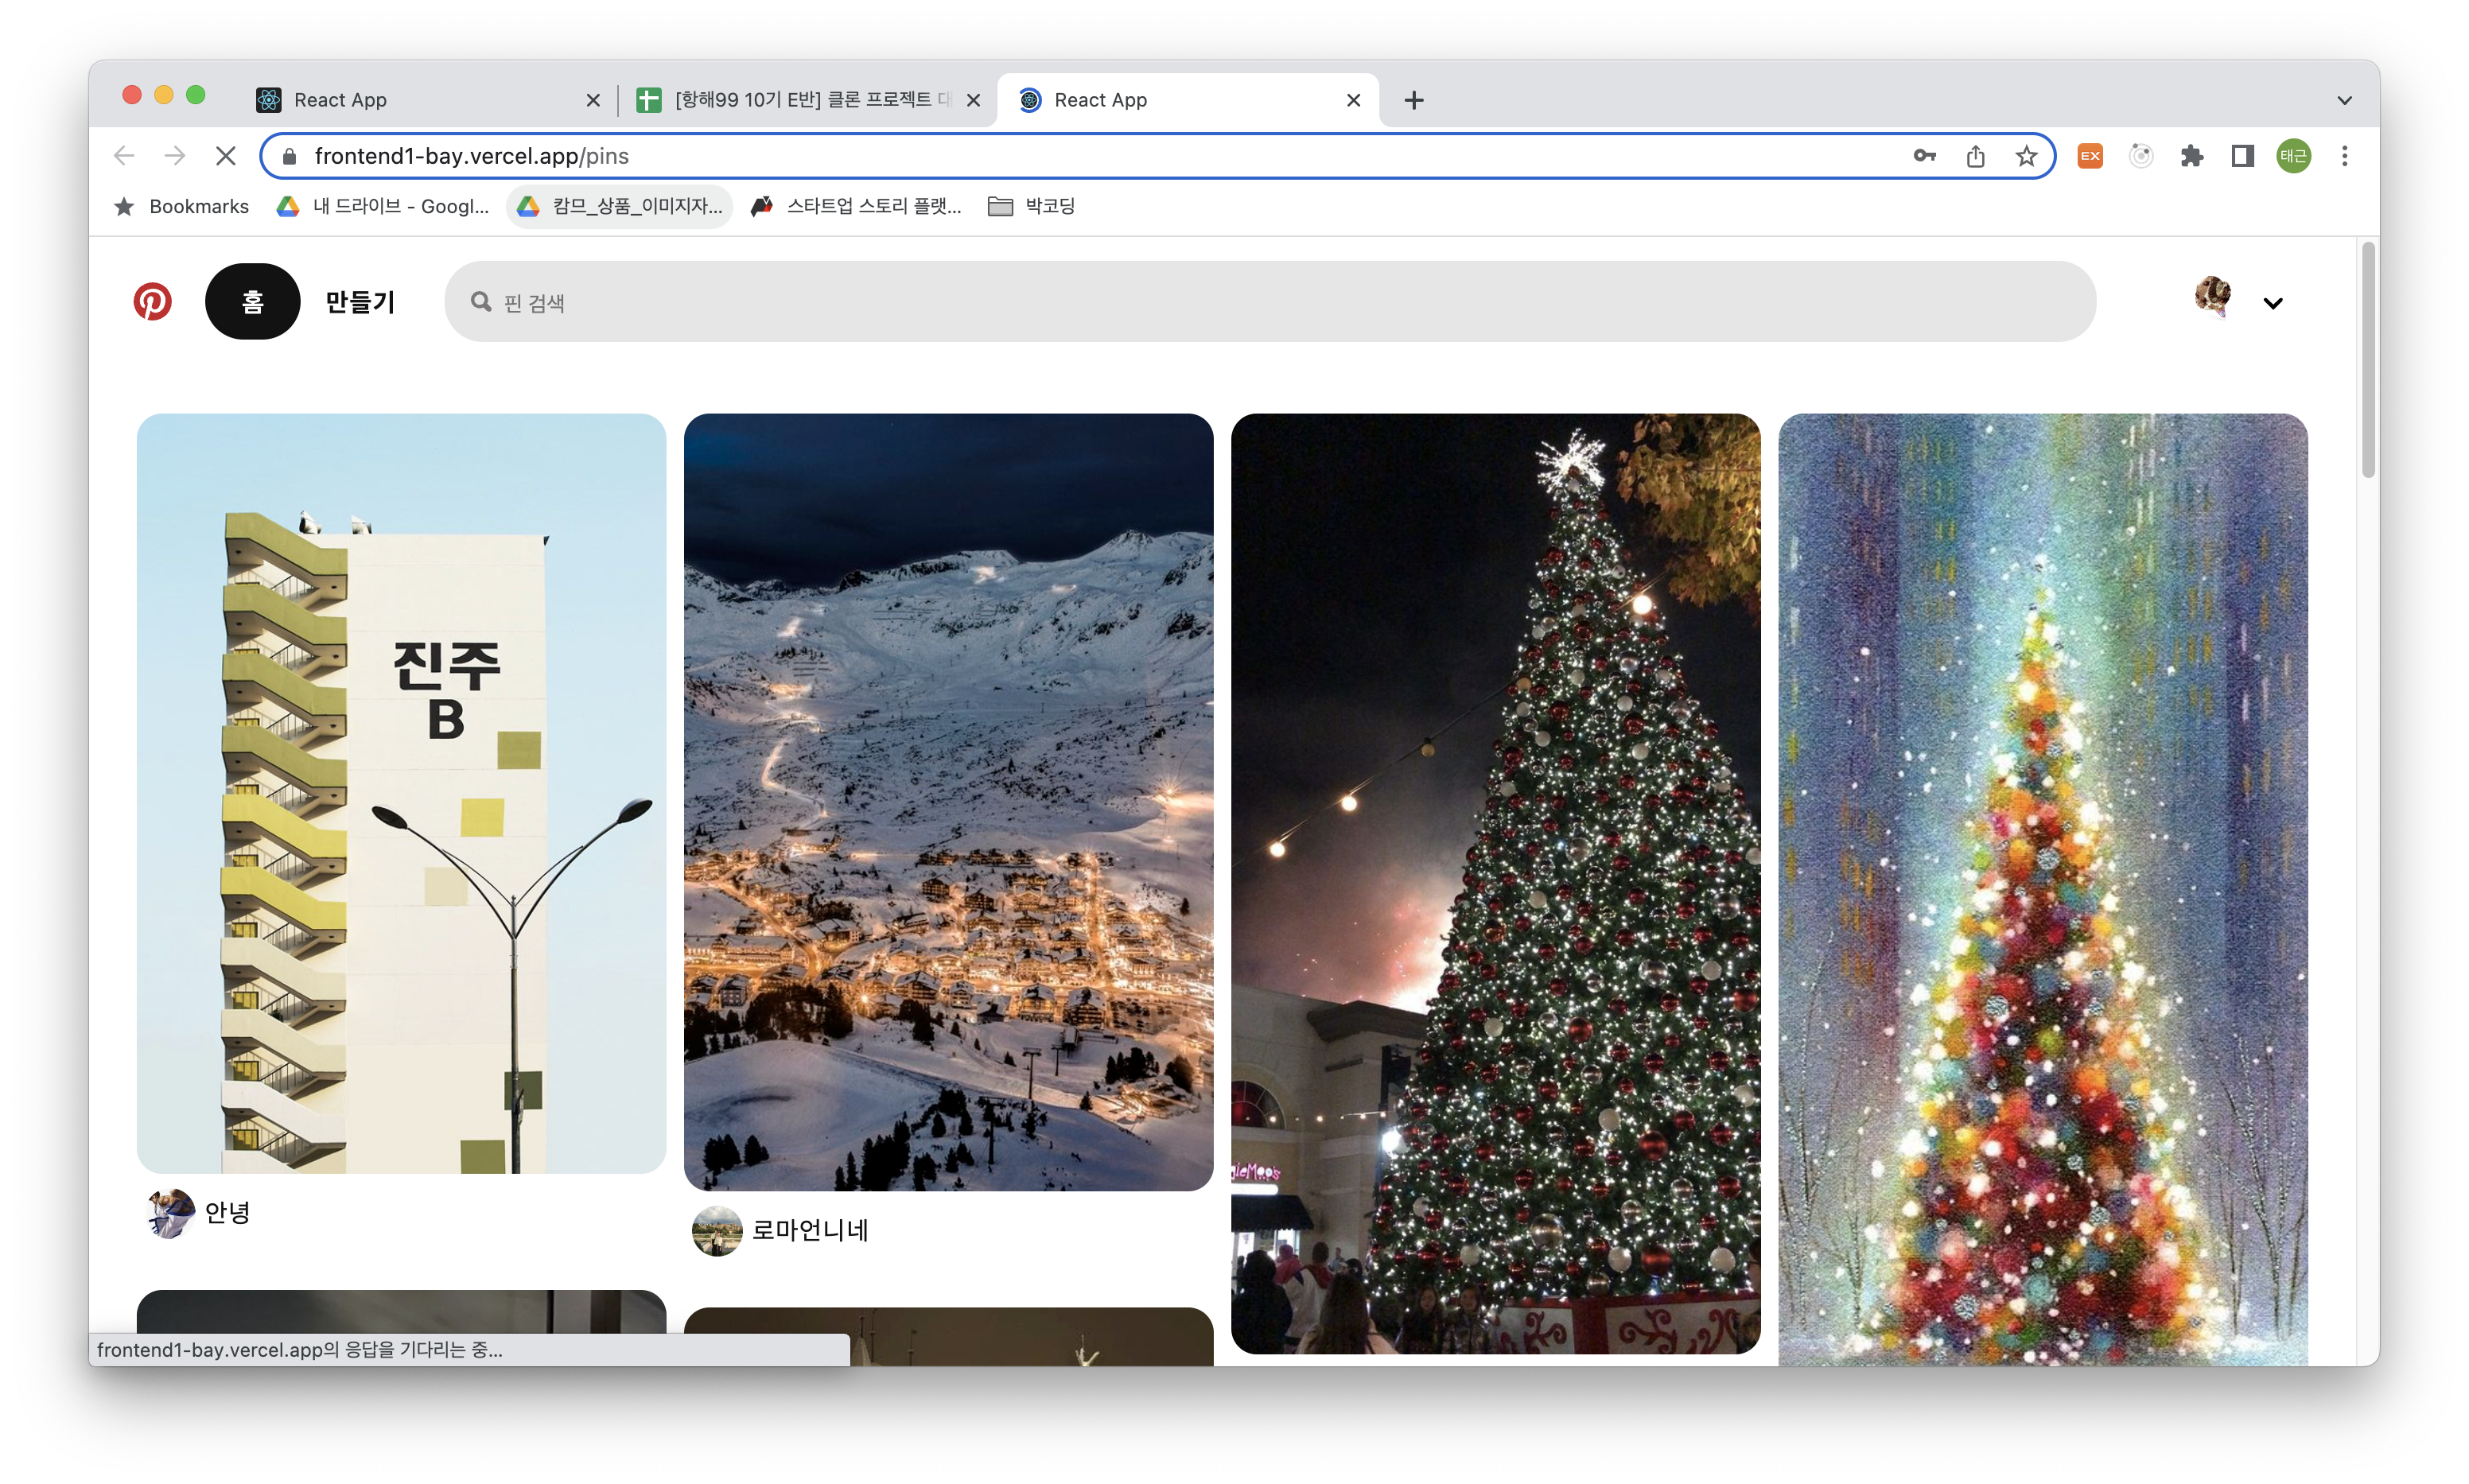
Task: Expand the tab search chevron
Action: click(2344, 100)
